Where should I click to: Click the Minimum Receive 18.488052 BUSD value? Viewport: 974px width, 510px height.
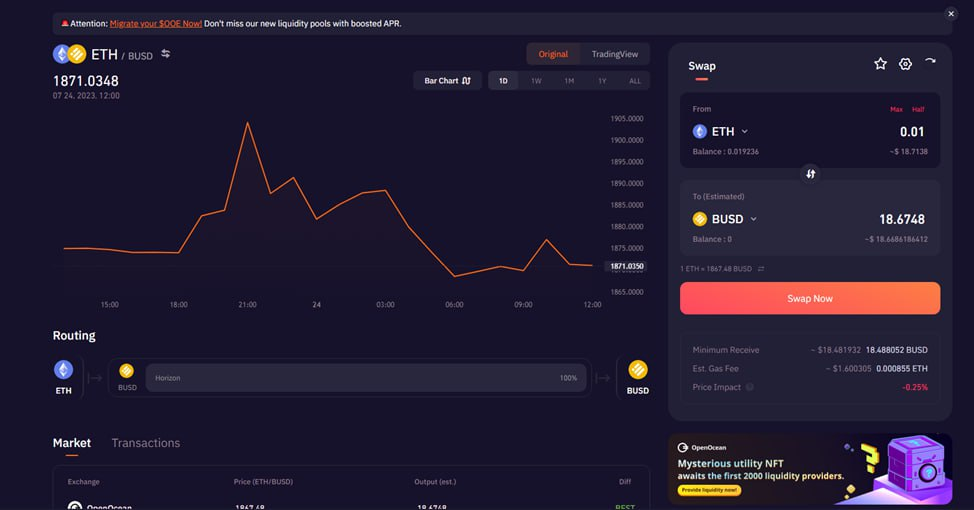[896, 350]
